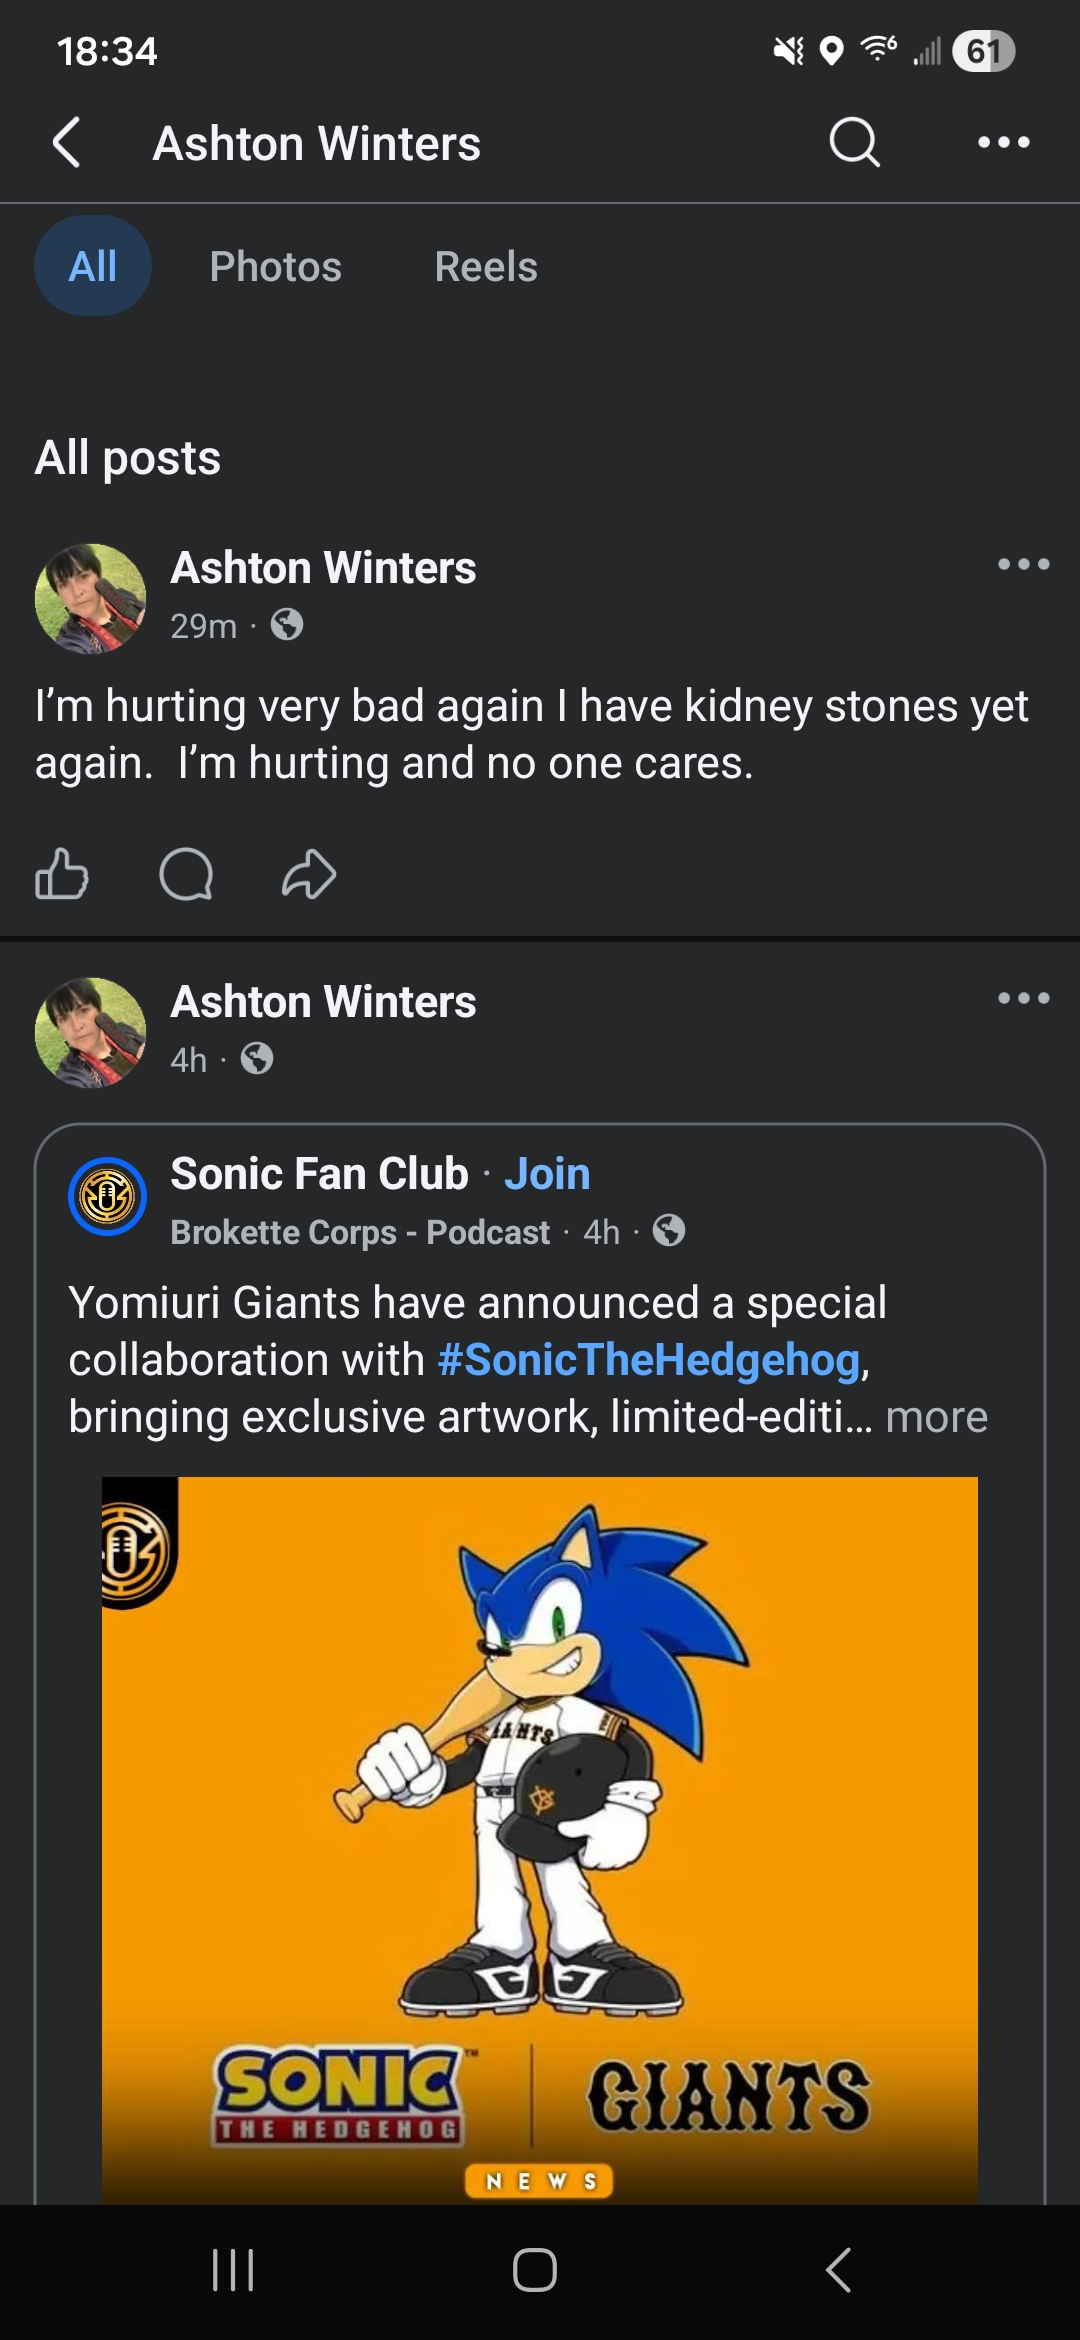This screenshot has width=1080, height=2340.
Task: Expand the truncated post with more
Action: pos(937,1417)
